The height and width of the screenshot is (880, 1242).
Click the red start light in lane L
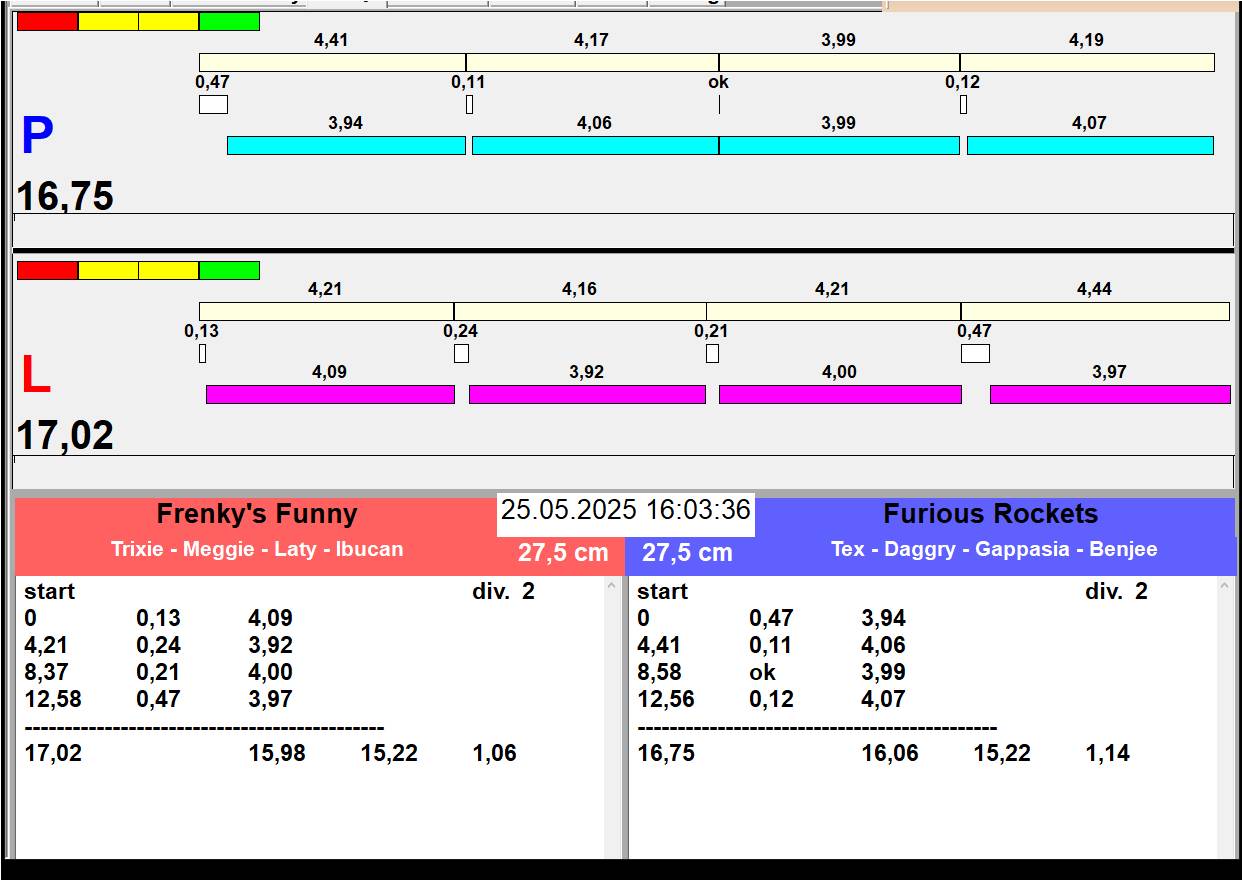point(47,270)
